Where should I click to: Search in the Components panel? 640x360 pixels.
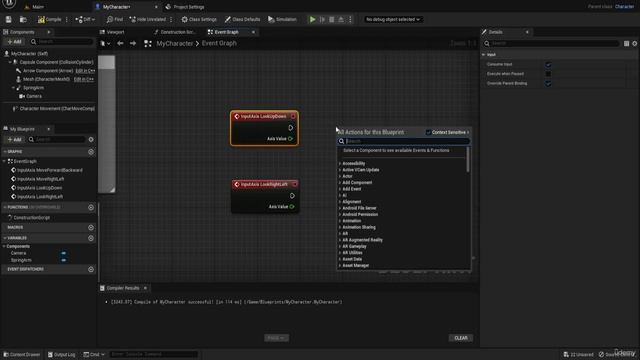point(61,42)
